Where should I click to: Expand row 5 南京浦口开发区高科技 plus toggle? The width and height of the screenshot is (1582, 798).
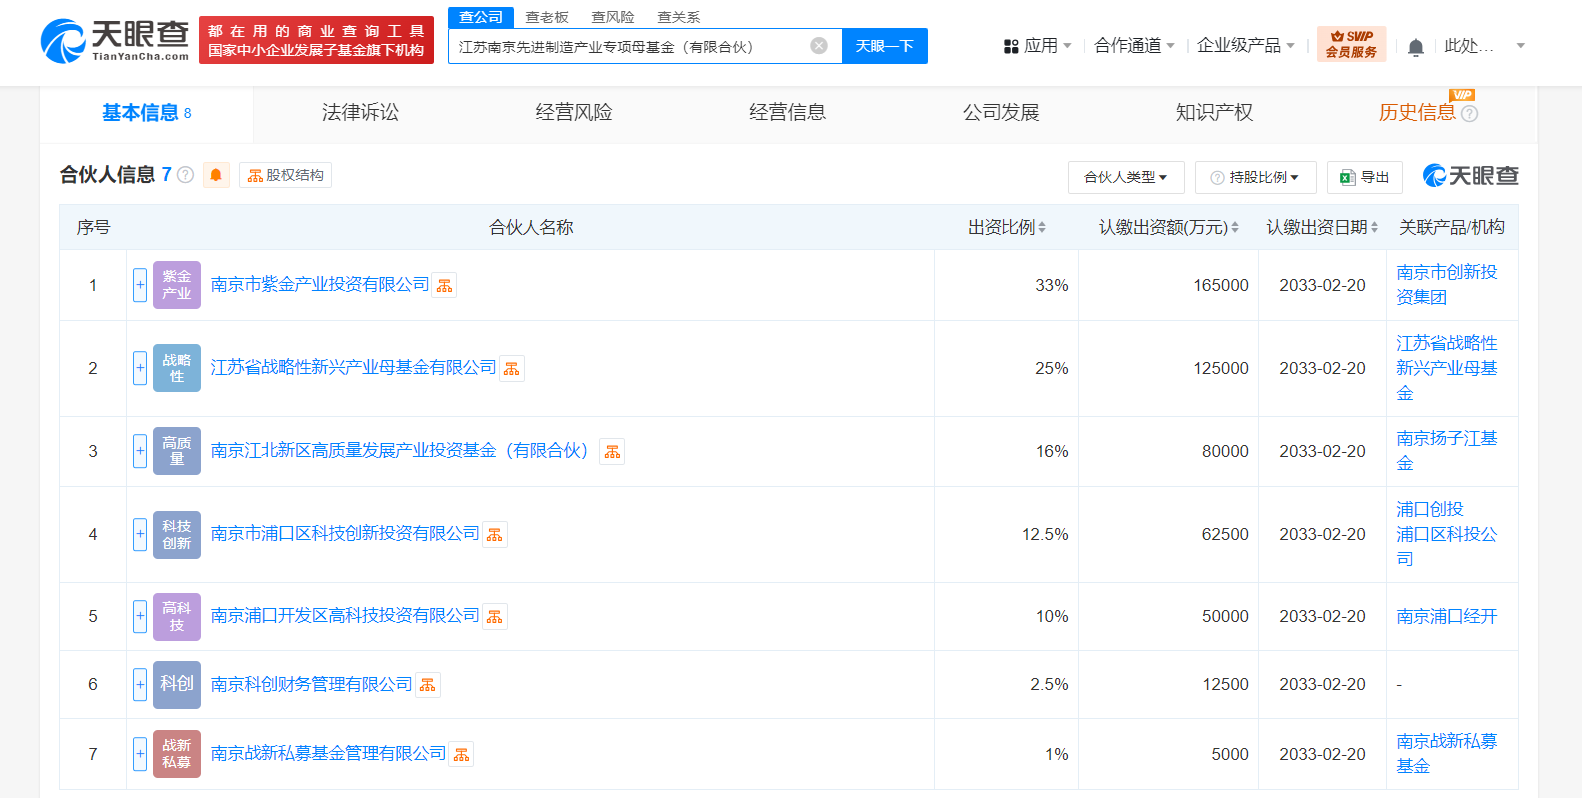pyautogui.click(x=140, y=616)
